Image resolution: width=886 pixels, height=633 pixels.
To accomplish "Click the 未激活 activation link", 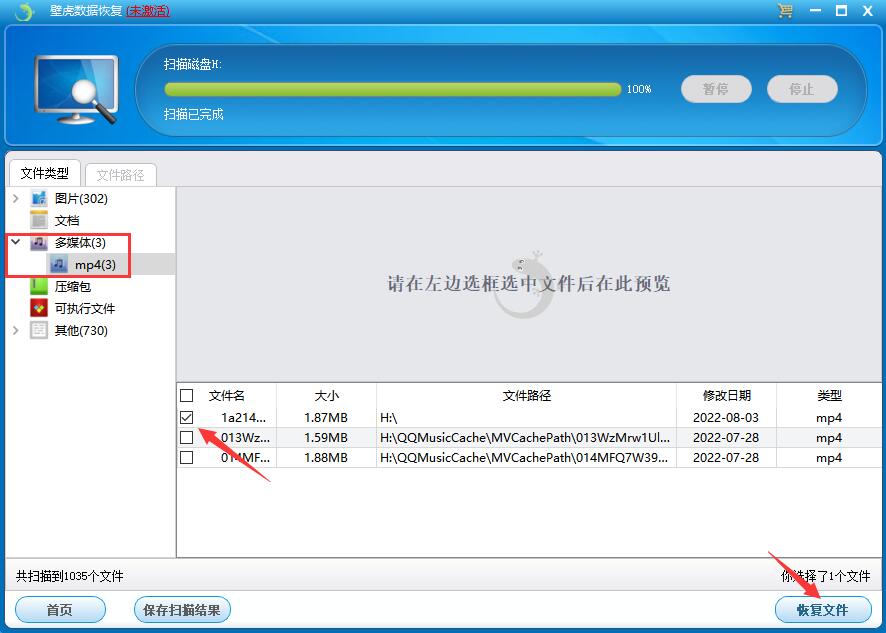I will point(148,11).
